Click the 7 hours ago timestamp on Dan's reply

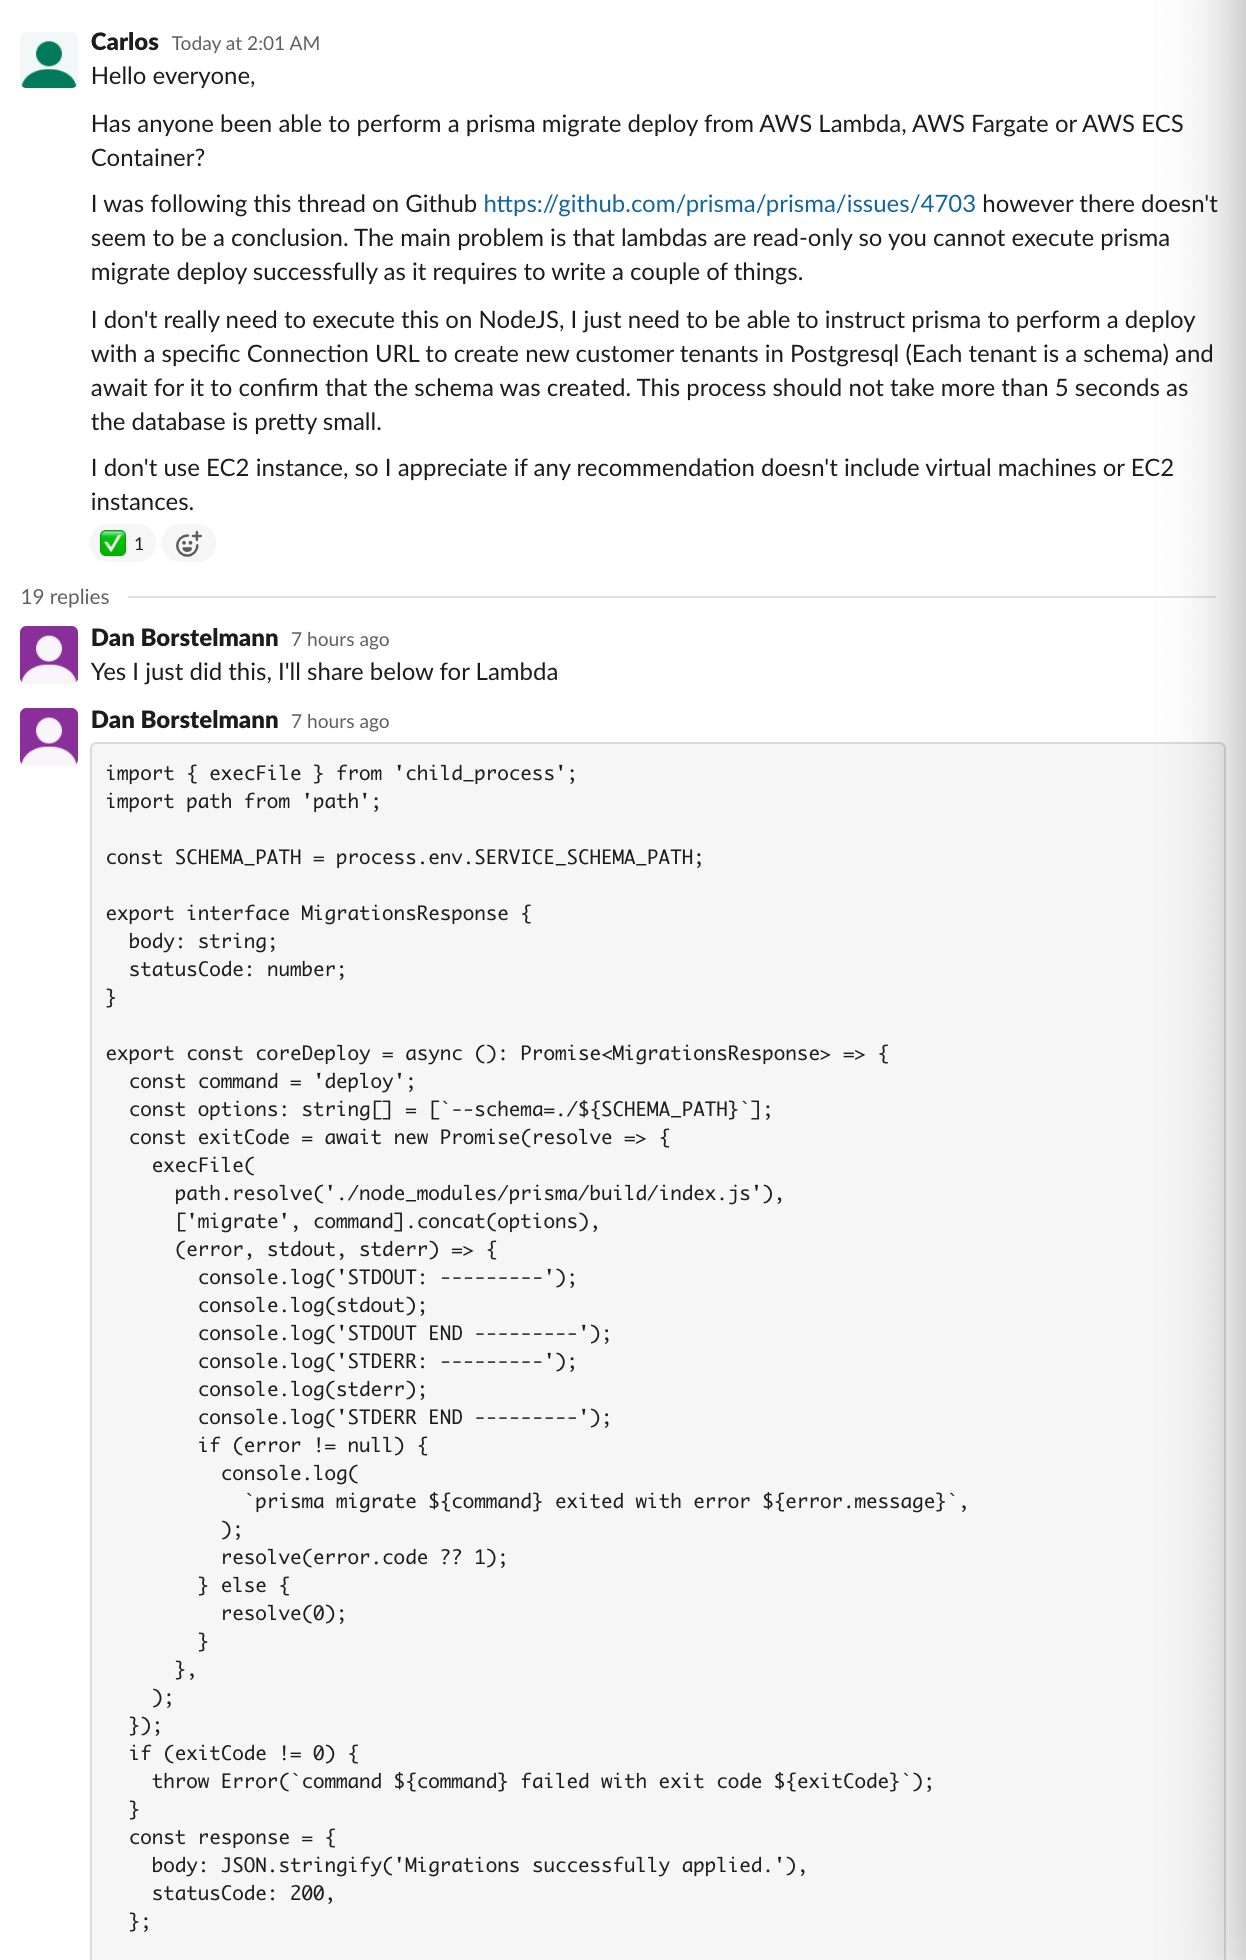pos(339,638)
